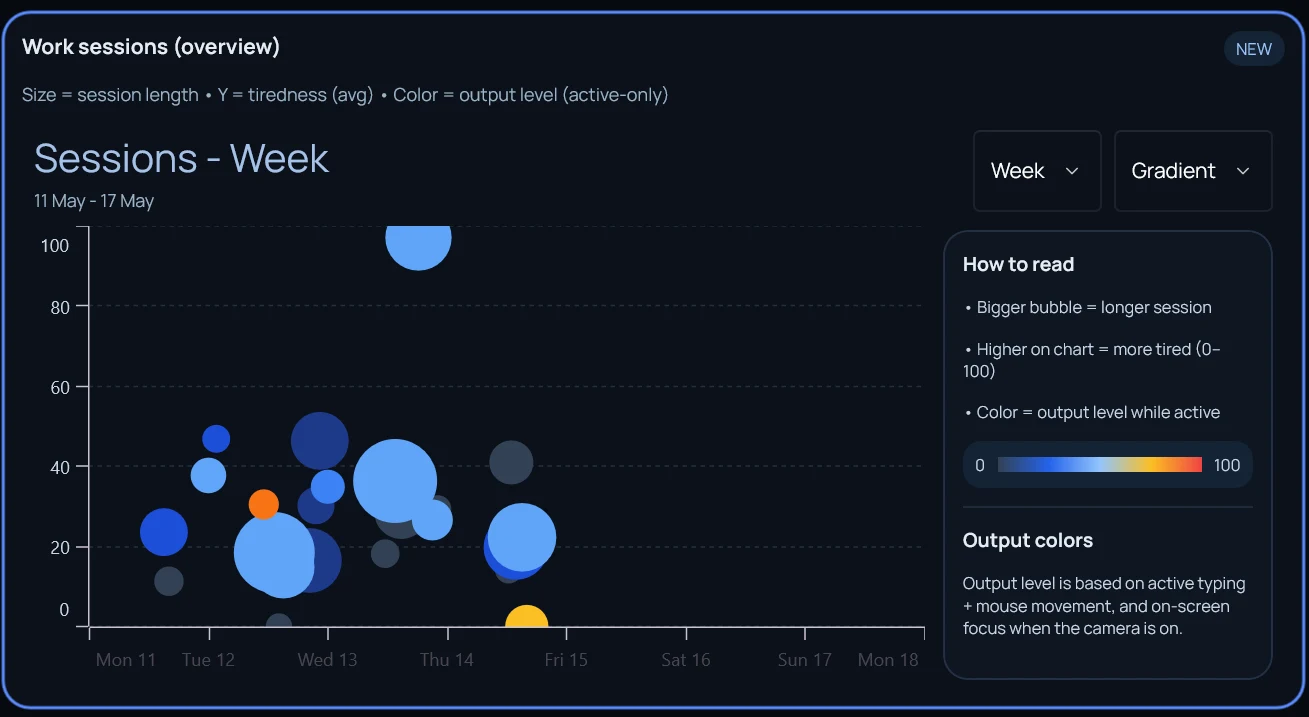Viewport: 1309px width, 717px height.
Task: Click the 'How to read' heading
Action: tap(1018, 265)
